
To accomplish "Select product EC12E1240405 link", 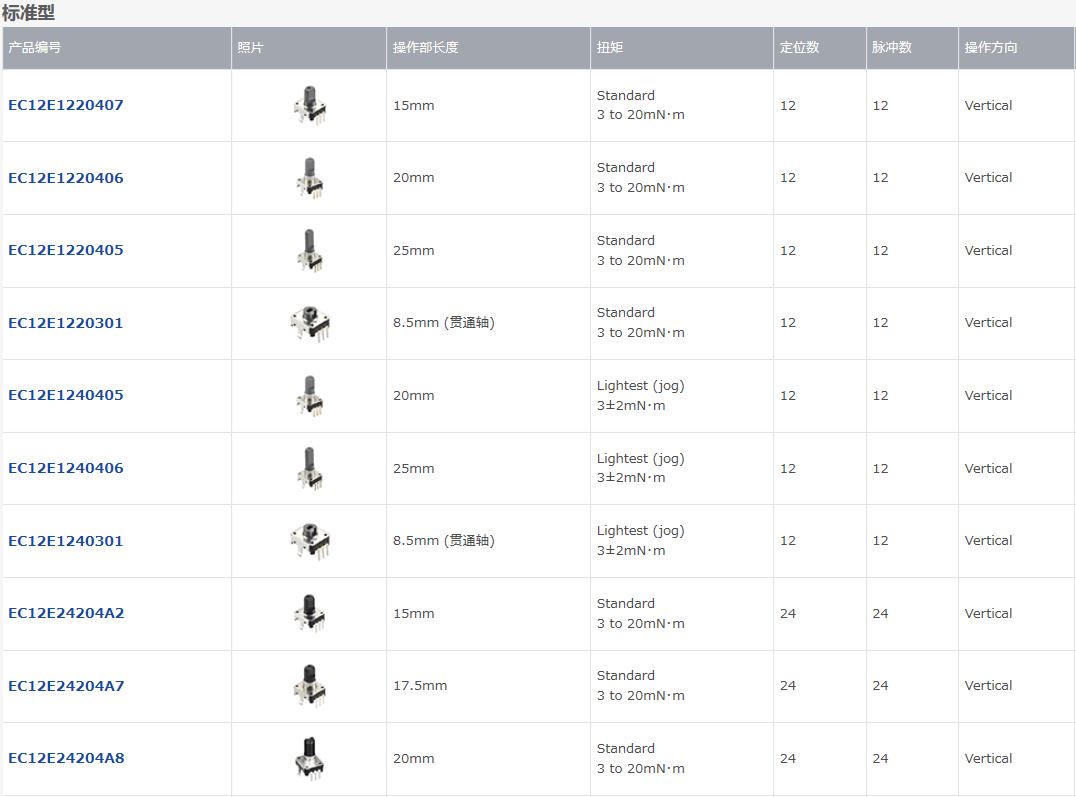I will click(x=66, y=395).
